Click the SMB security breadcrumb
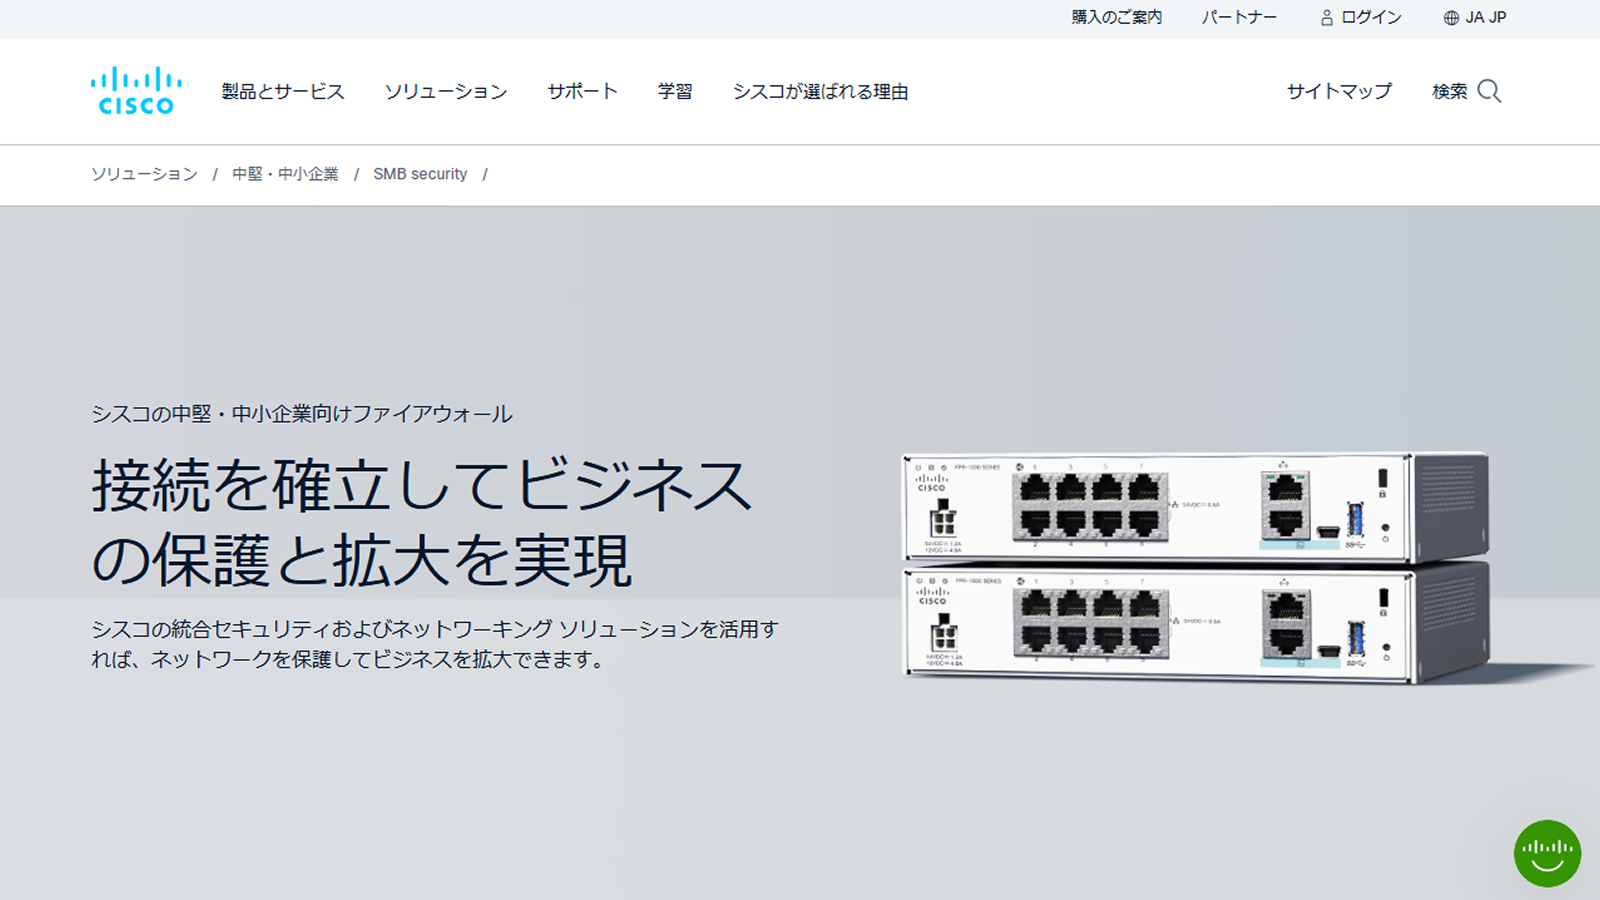The width and height of the screenshot is (1600, 900). 420,174
